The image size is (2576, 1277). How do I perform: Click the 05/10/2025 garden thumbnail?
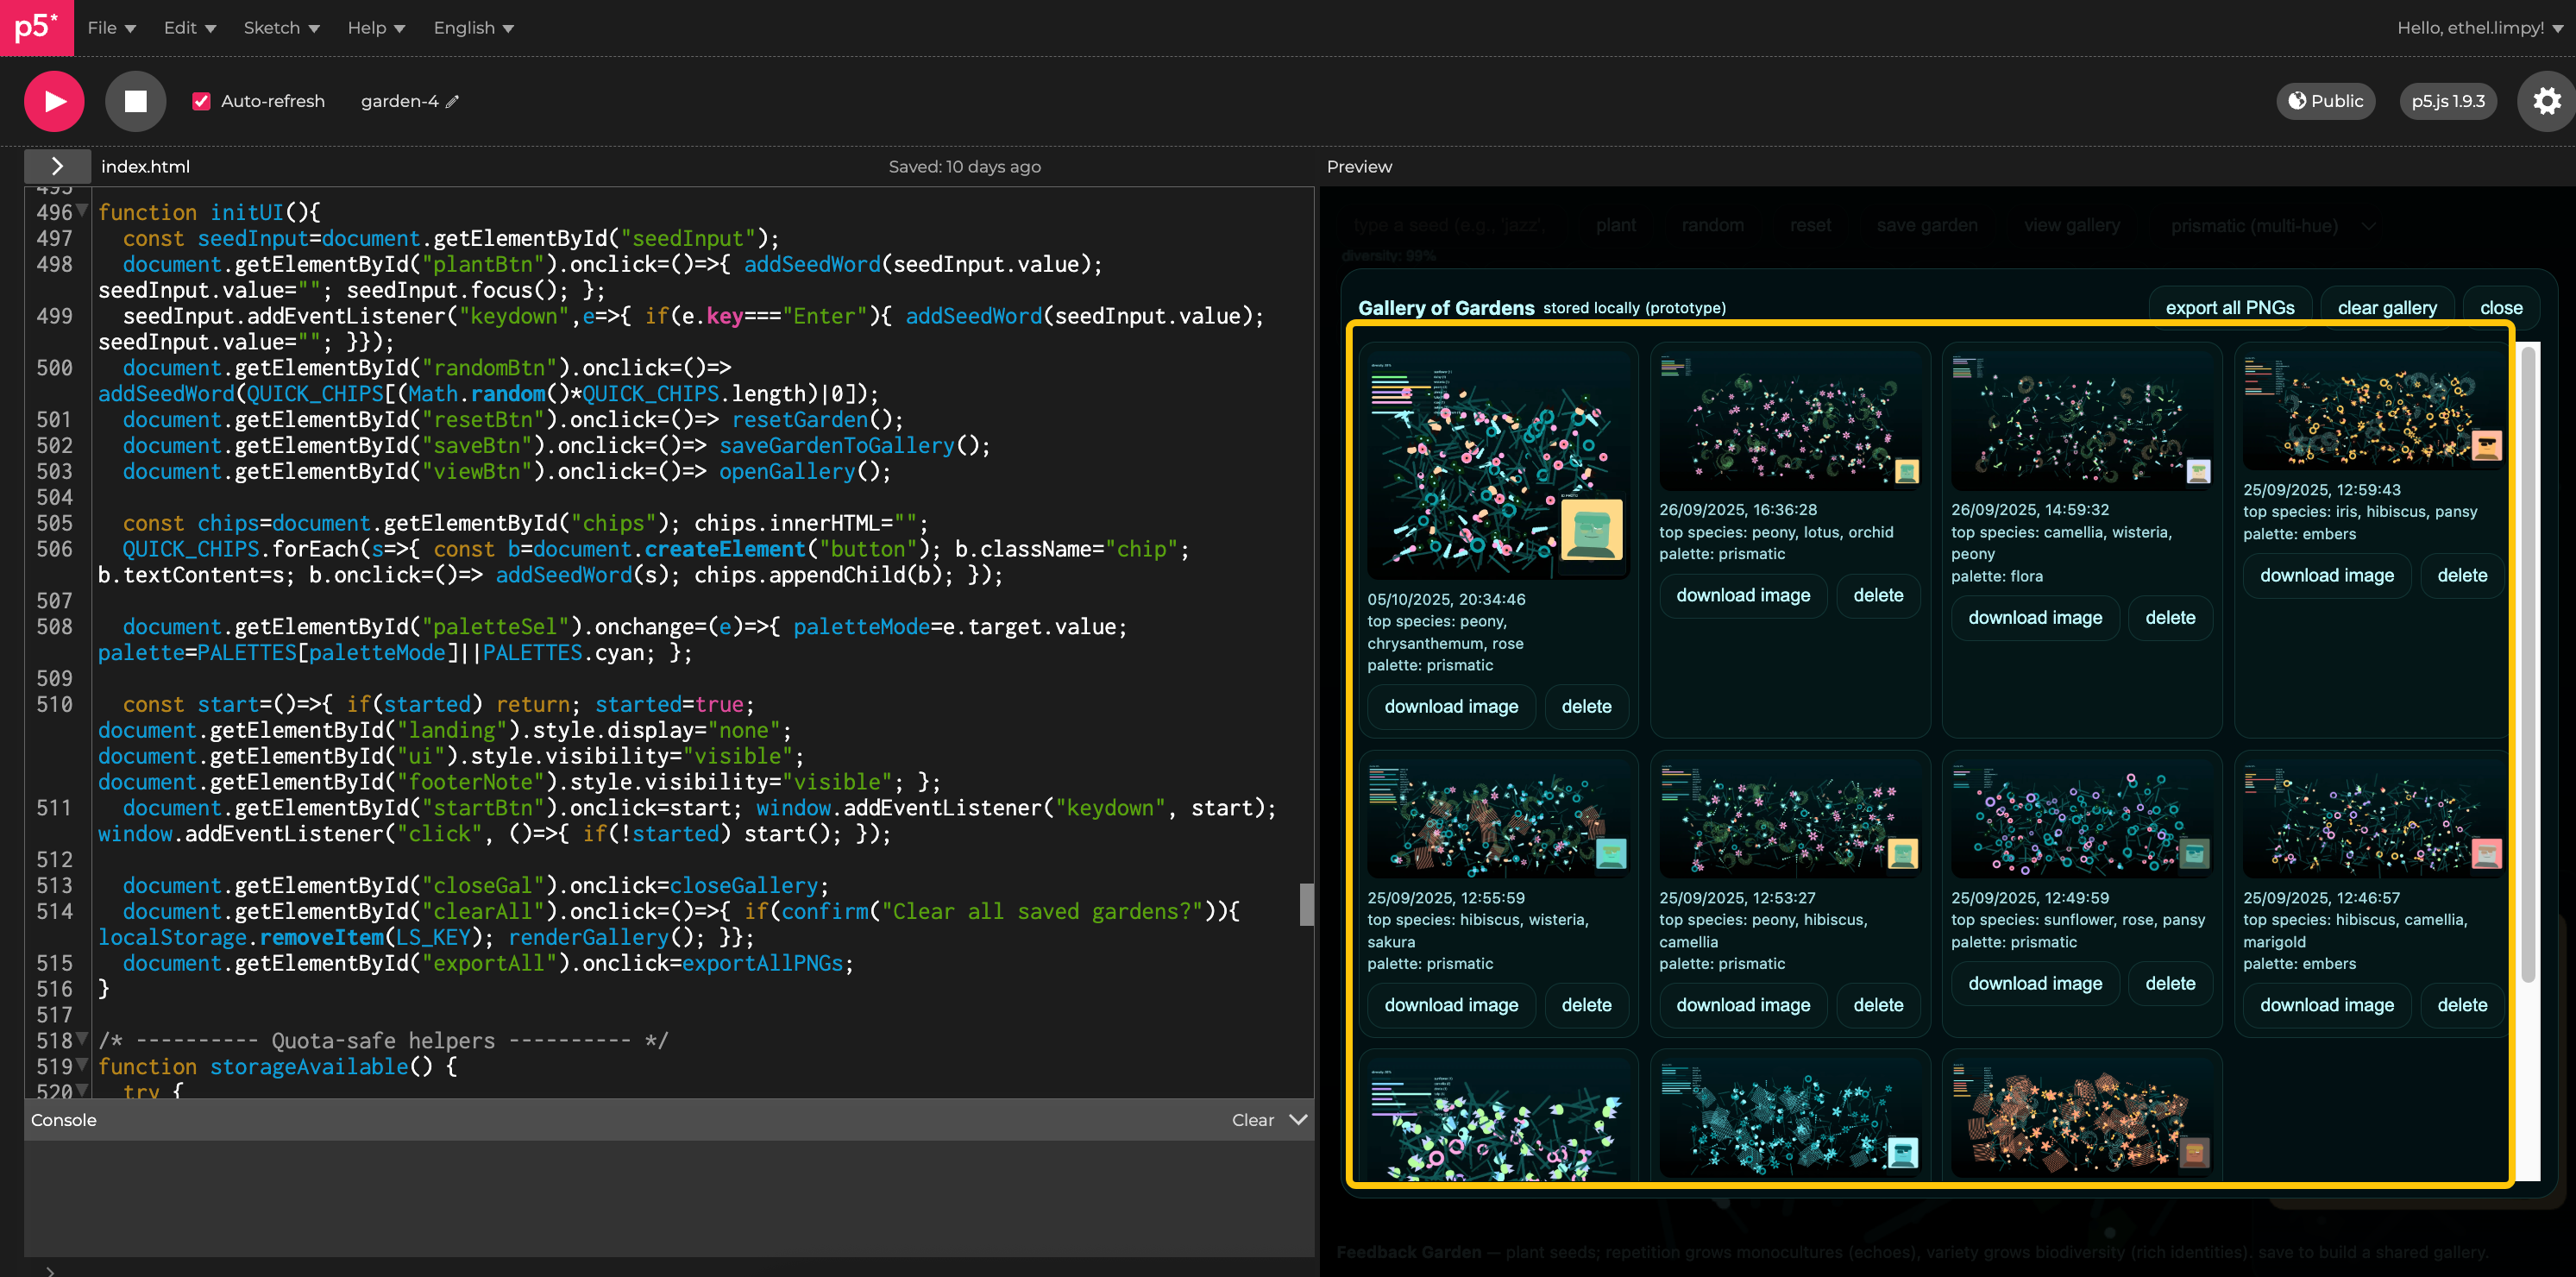pyautogui.click(x=1497, y=465)
